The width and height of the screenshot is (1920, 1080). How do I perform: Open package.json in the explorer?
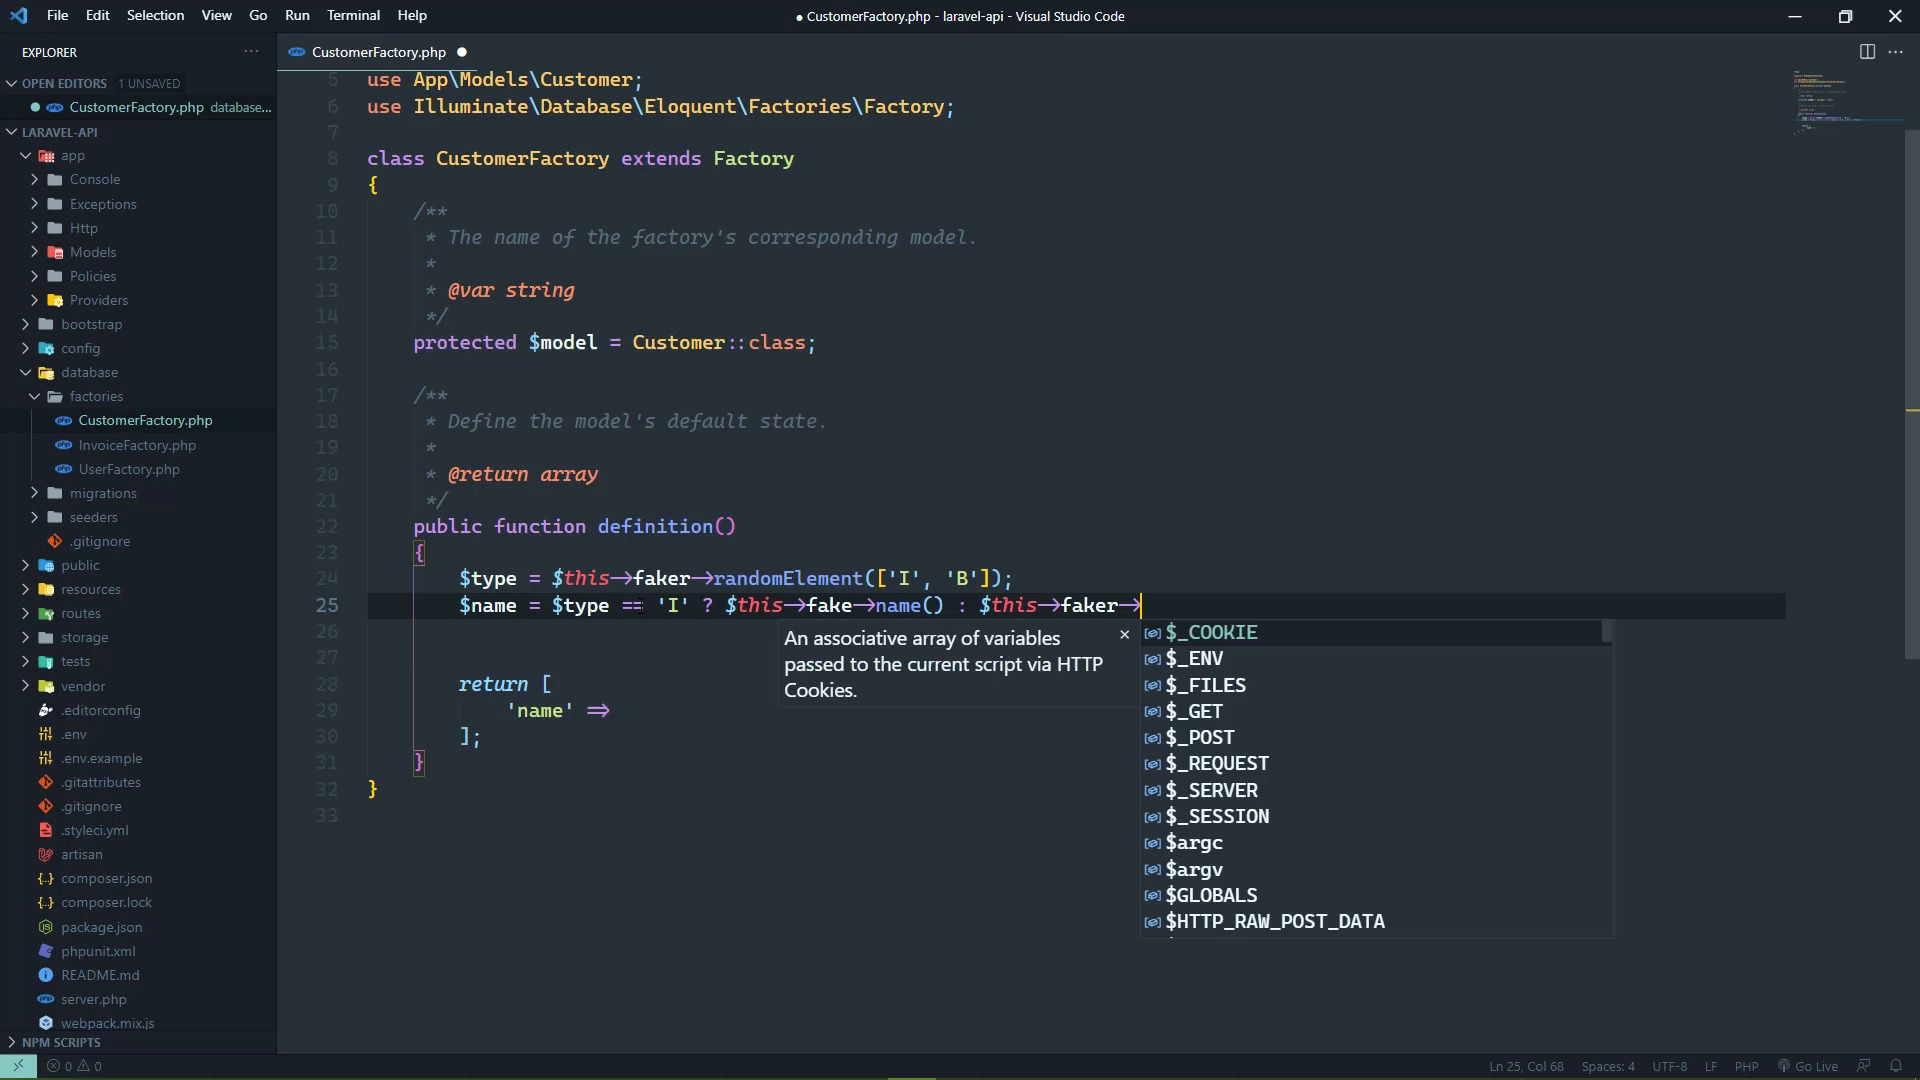tap(101, 927)
